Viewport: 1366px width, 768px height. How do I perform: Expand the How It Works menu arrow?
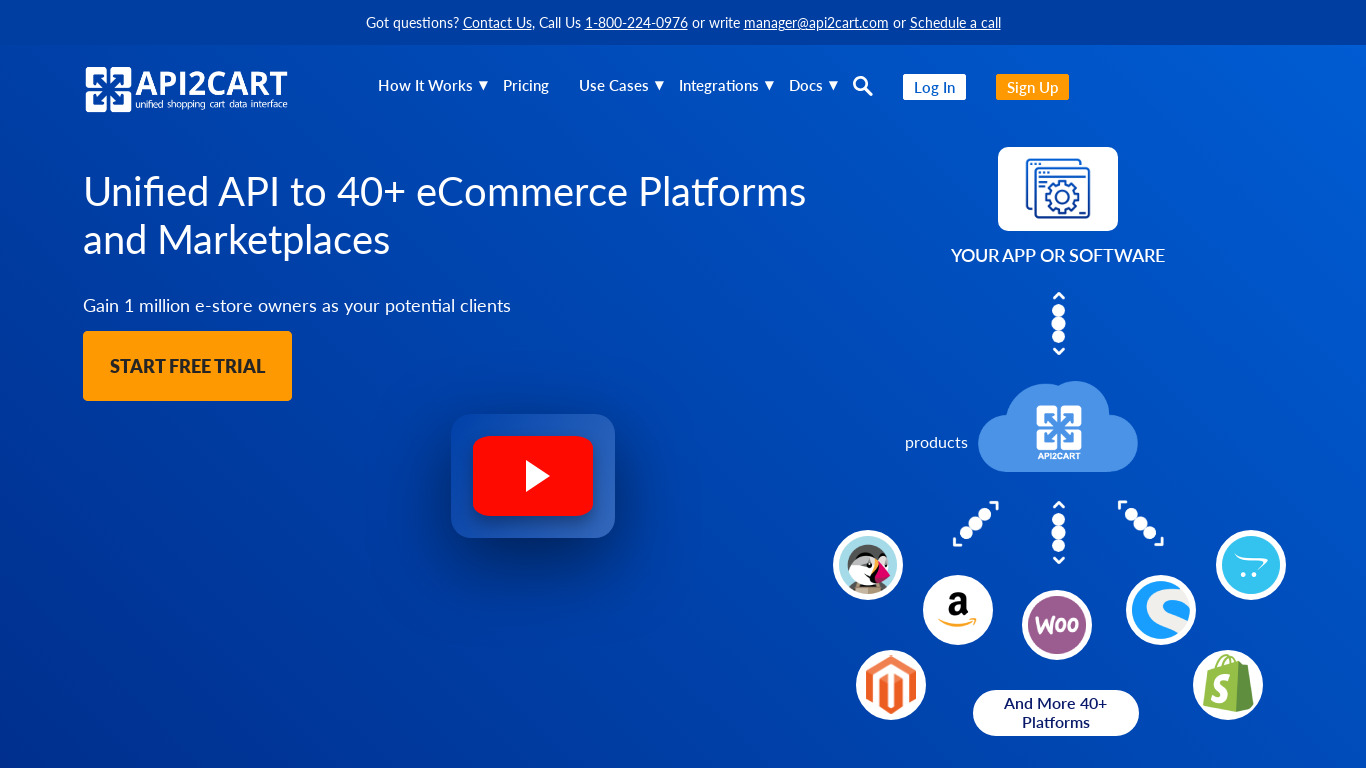tap(483, 86)
